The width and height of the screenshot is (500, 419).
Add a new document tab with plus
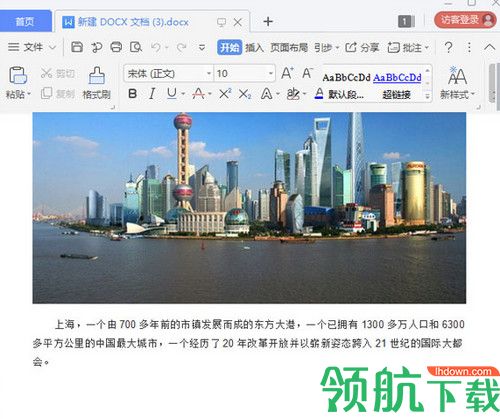coord(268,22)
